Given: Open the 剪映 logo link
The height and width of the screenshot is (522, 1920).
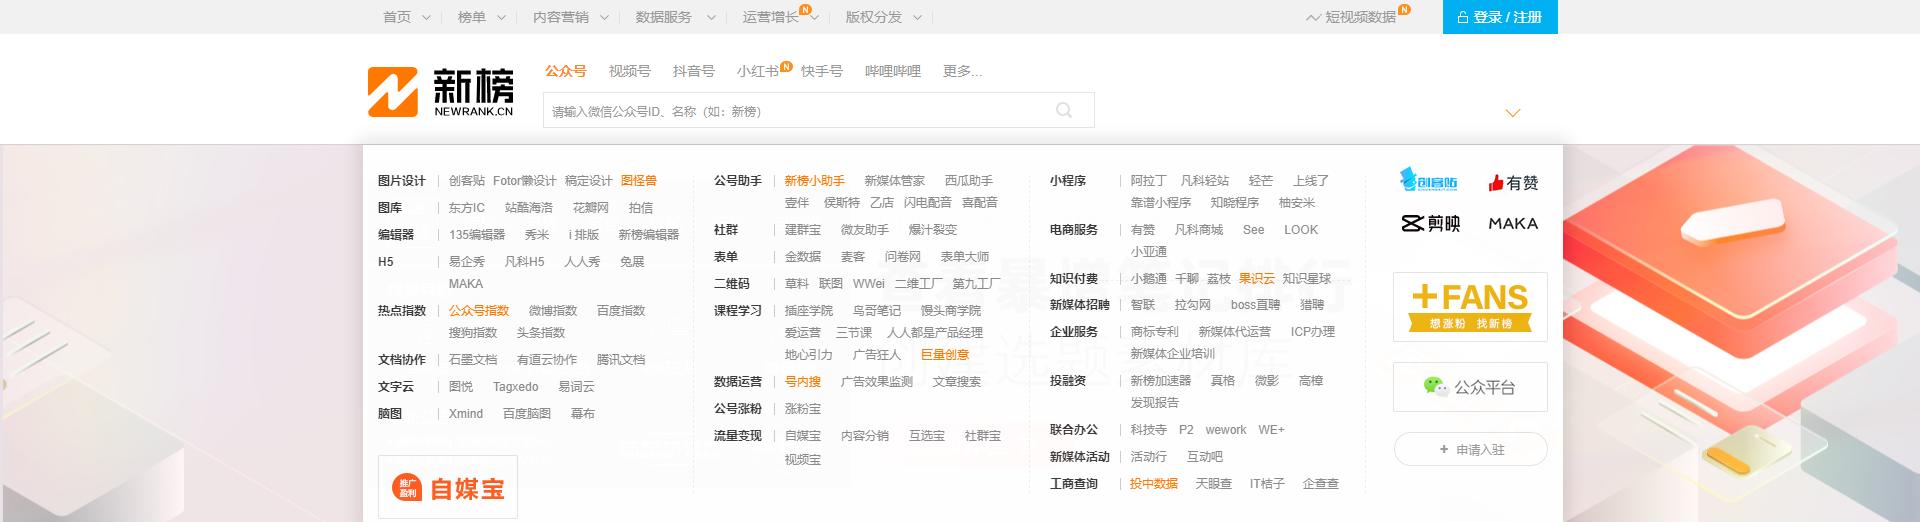Looking at the screenshot, I should pyautogui.click(x=1430, y=224).
